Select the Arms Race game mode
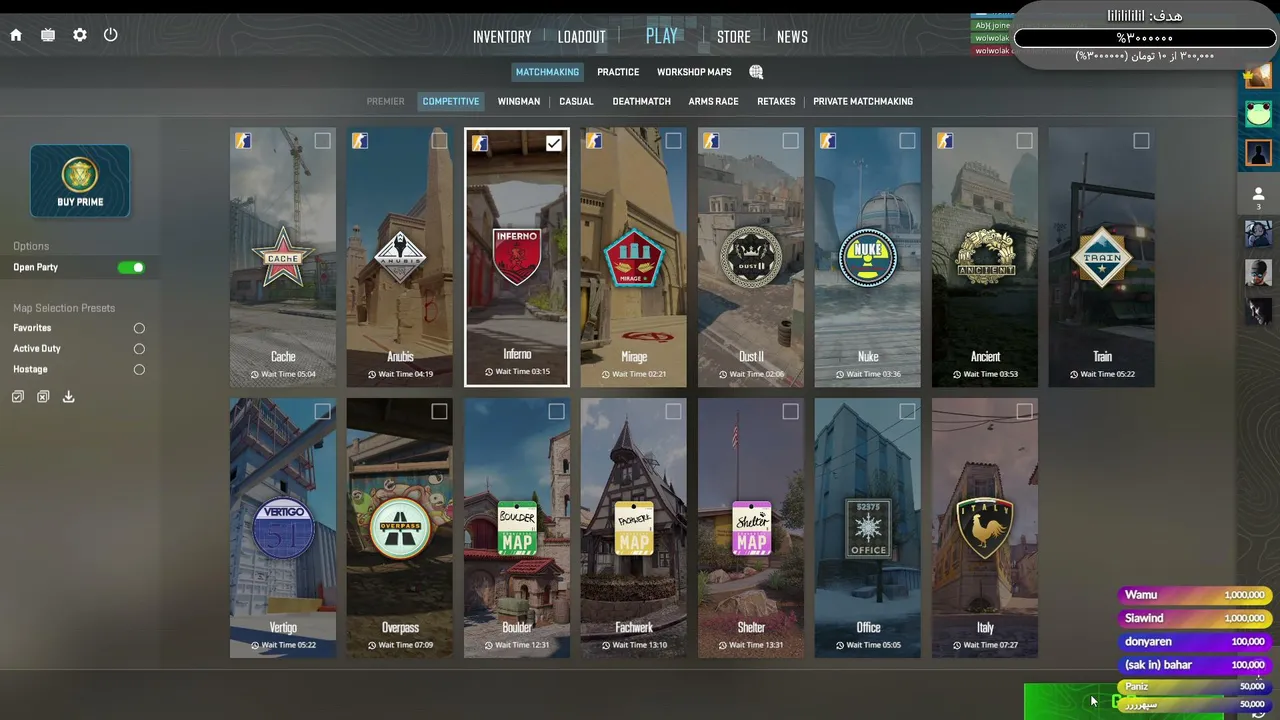The height and width of the screenshot is (720, 1280). point(713,101)
